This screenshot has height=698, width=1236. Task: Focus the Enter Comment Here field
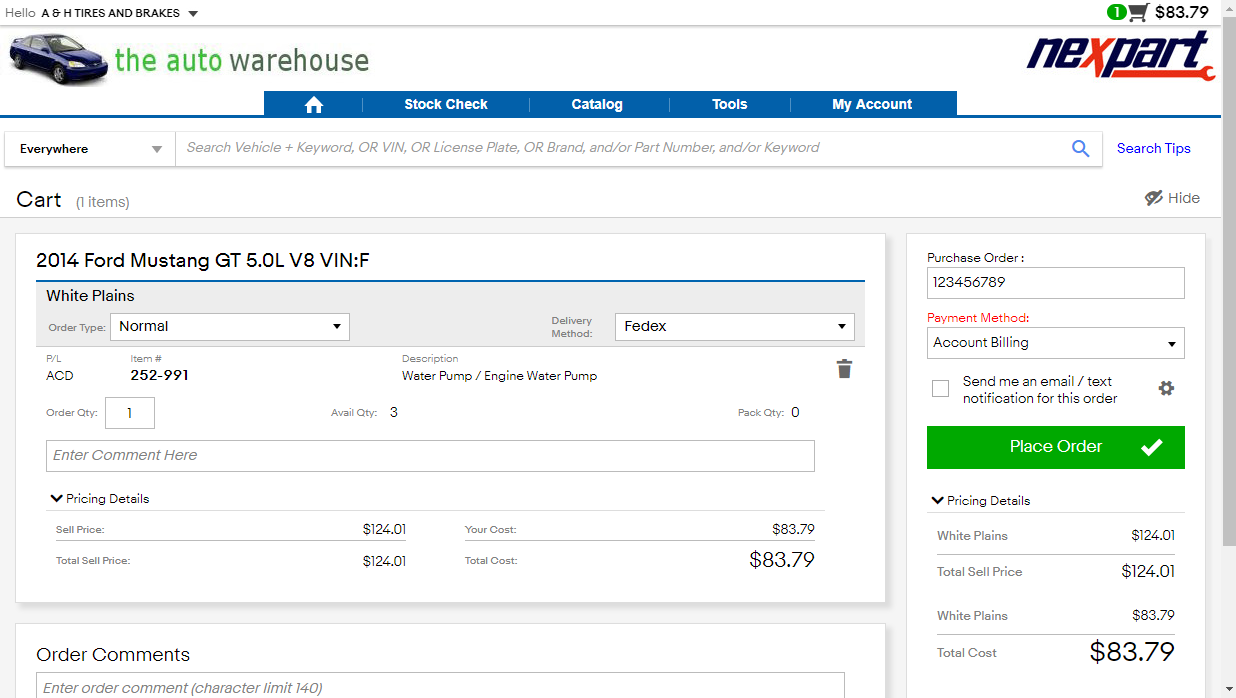[430, 456]
